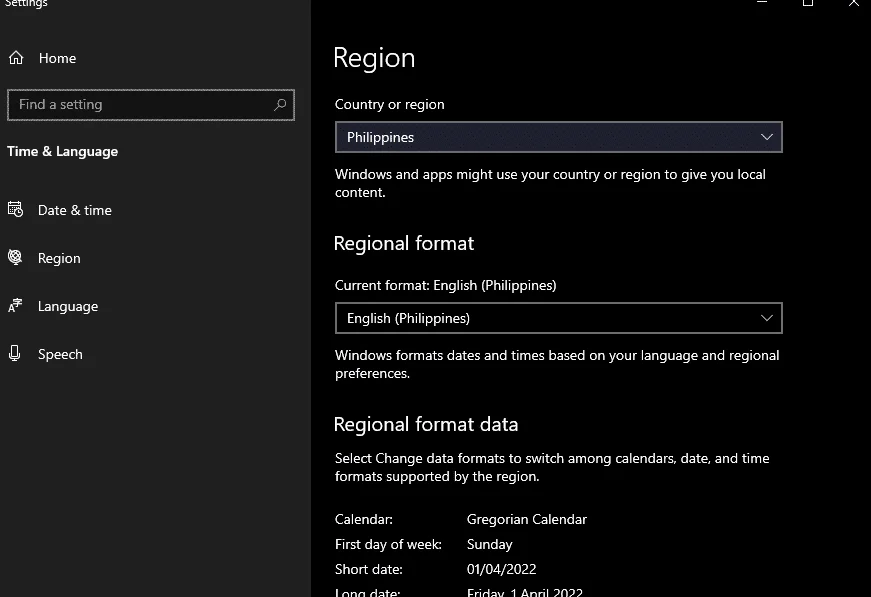
Task: Click the Short date: label
Action: [369, 569]
